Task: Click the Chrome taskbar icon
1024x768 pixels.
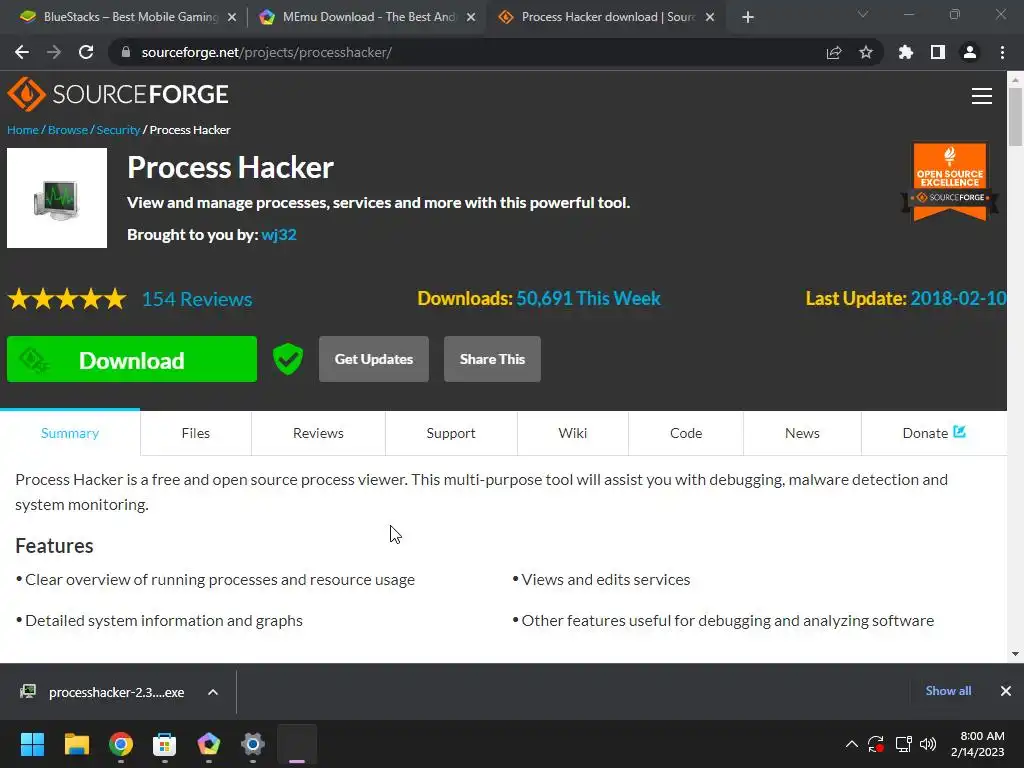Action: tap(121, 744)
